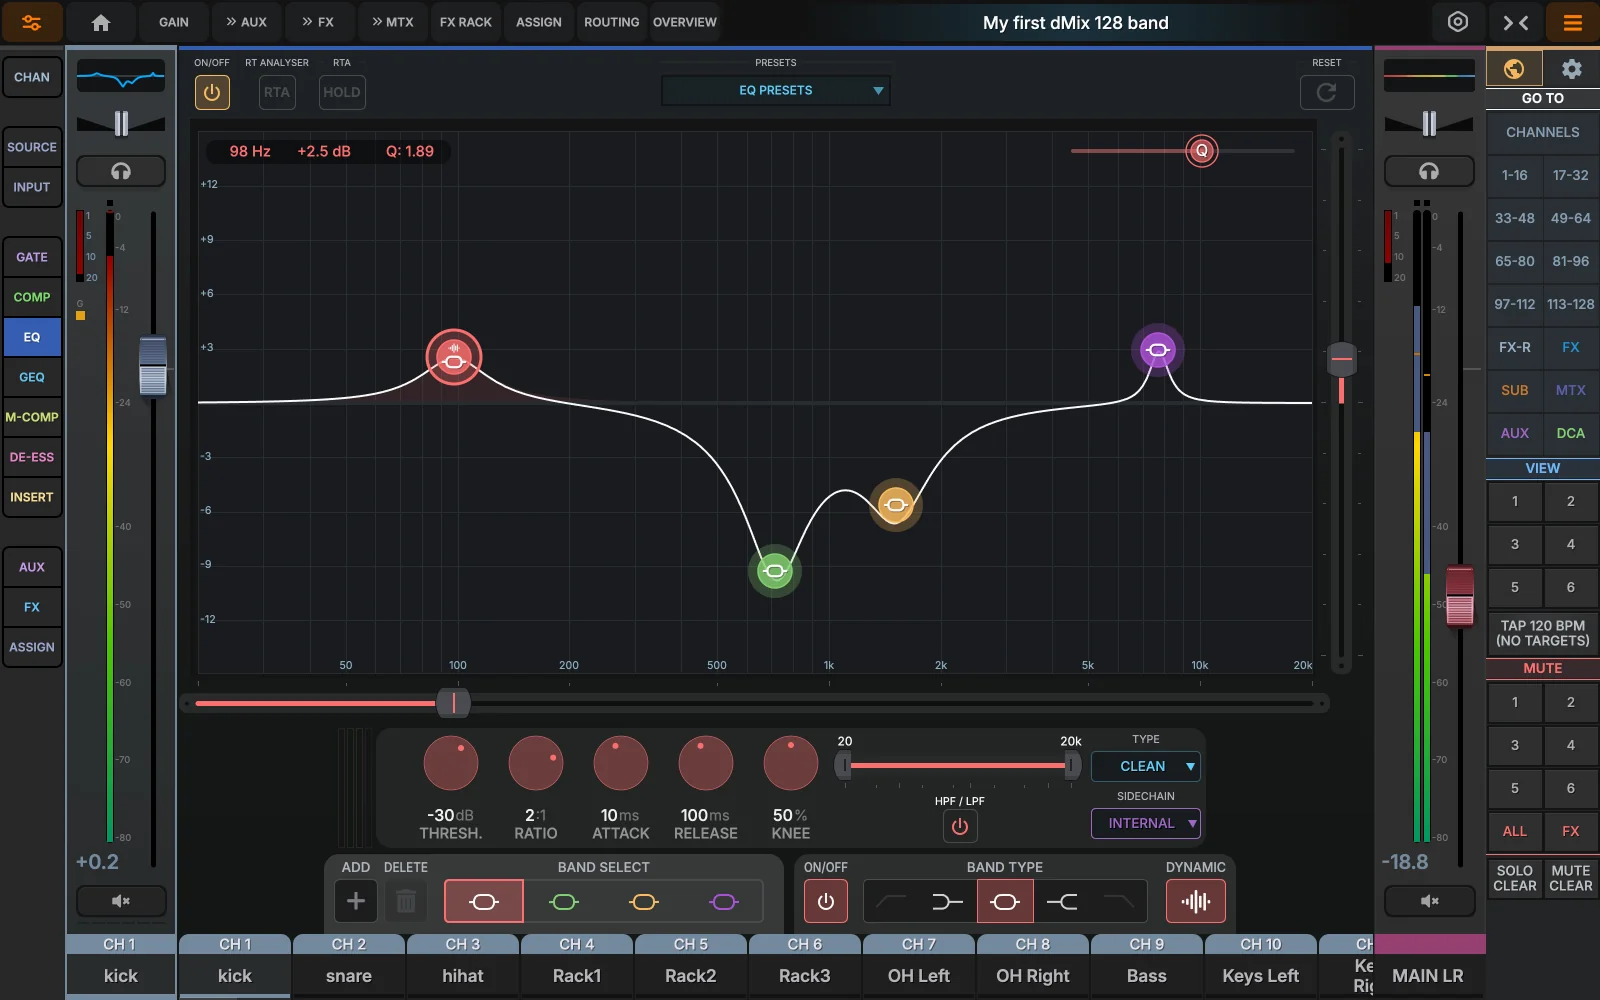Select the purple EQ band
The height and width of the screenshot is (1000, 1600).
pos(724,901)
